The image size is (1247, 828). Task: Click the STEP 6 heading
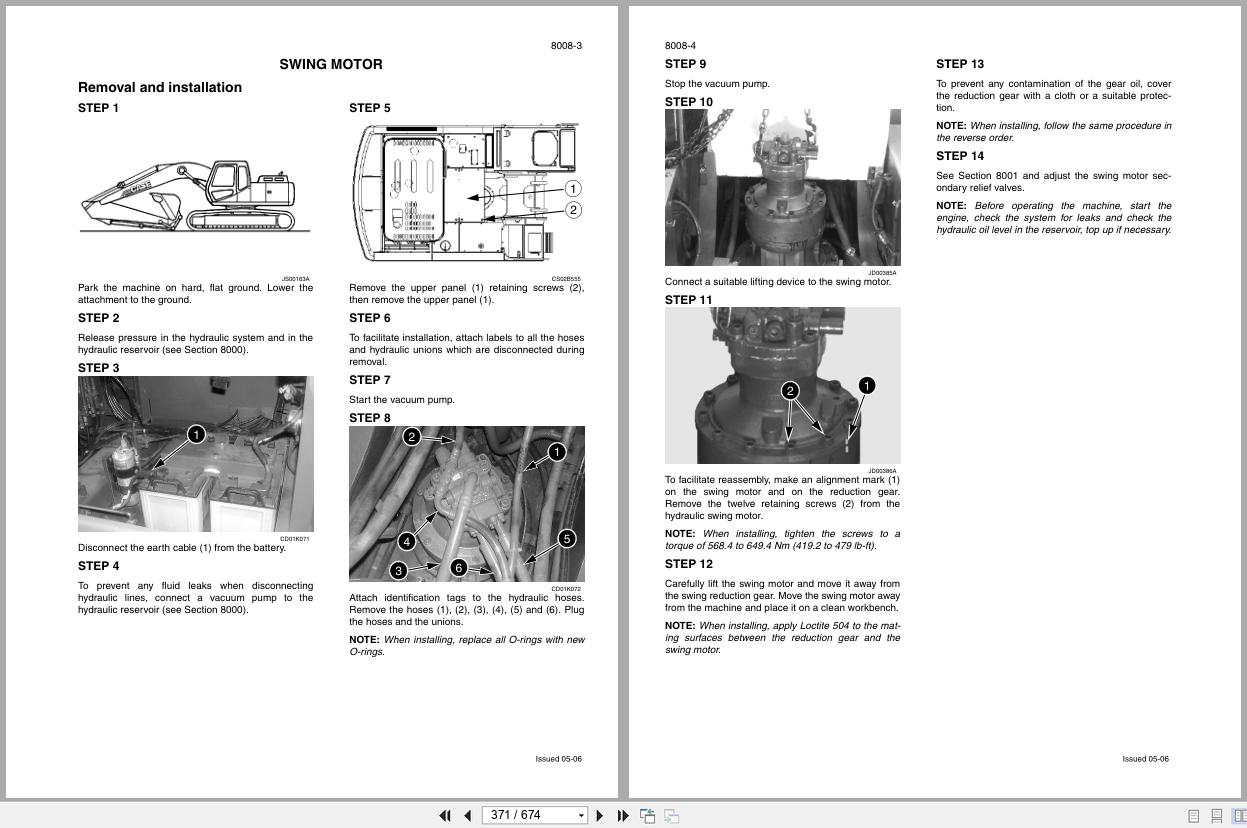tap(370, 318)
